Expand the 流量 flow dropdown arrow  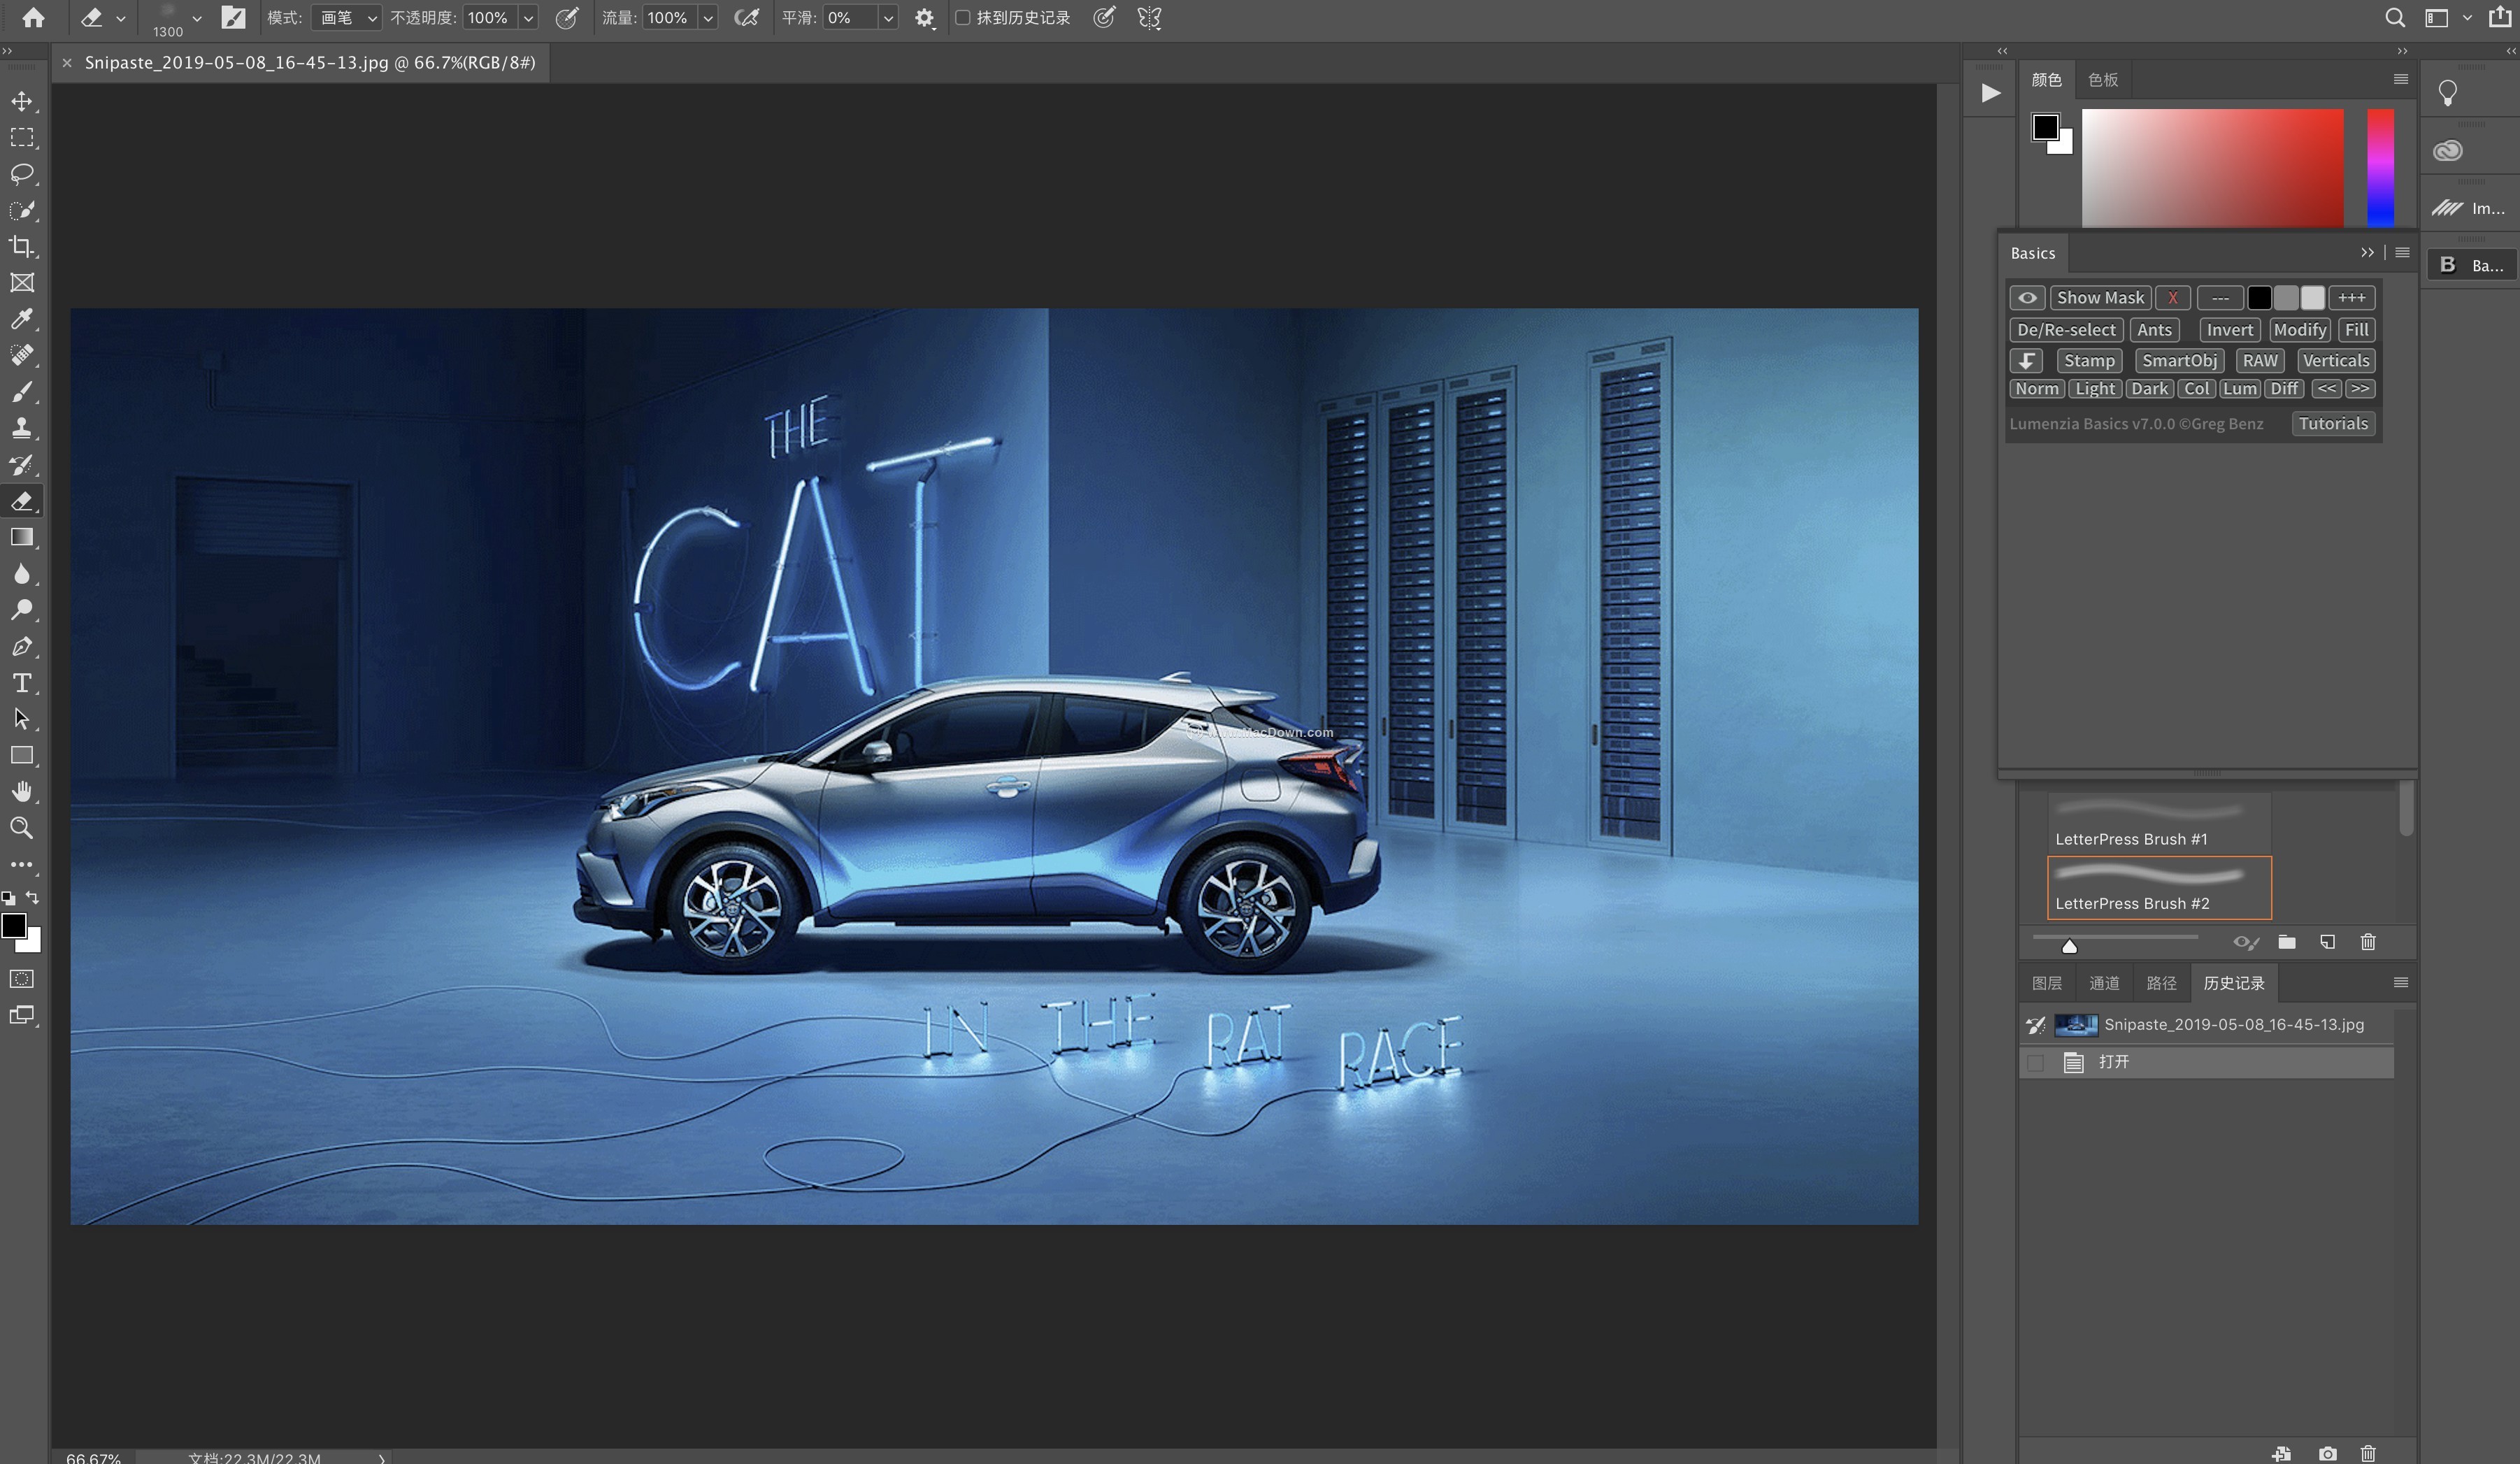click(x=708, y=18)
